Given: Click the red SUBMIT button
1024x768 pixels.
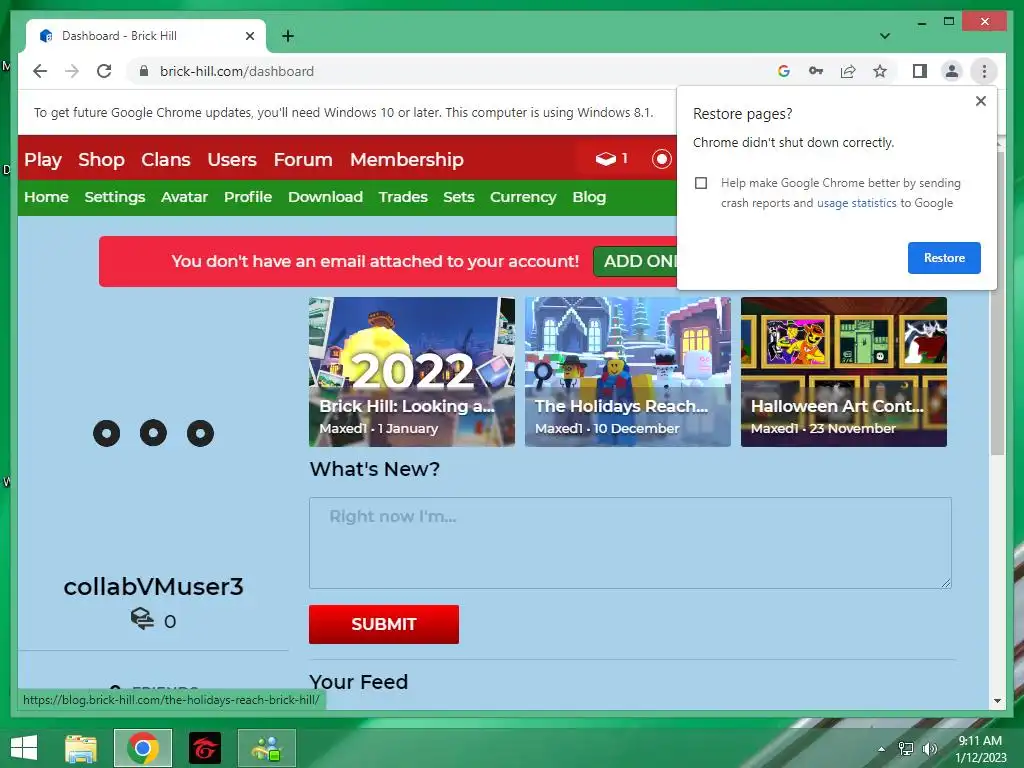Looking at the screenshot, I should (x=384, y=624).
